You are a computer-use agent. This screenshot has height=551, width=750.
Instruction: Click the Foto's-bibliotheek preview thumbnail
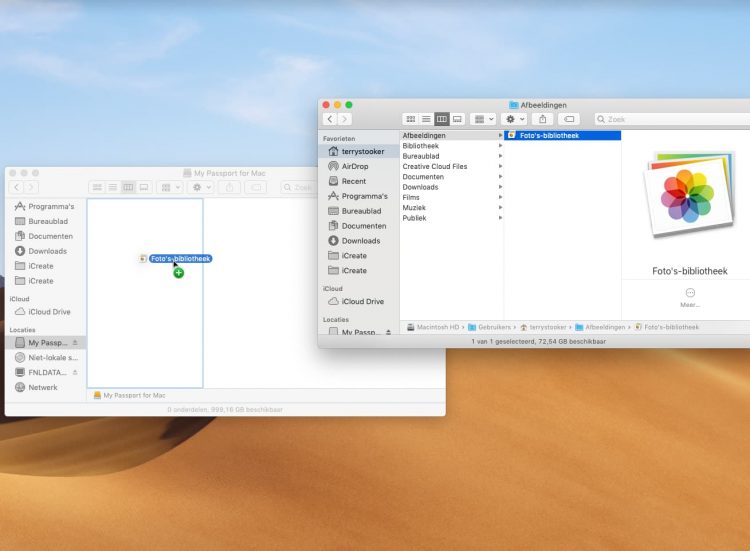click(x=686, y=195)
